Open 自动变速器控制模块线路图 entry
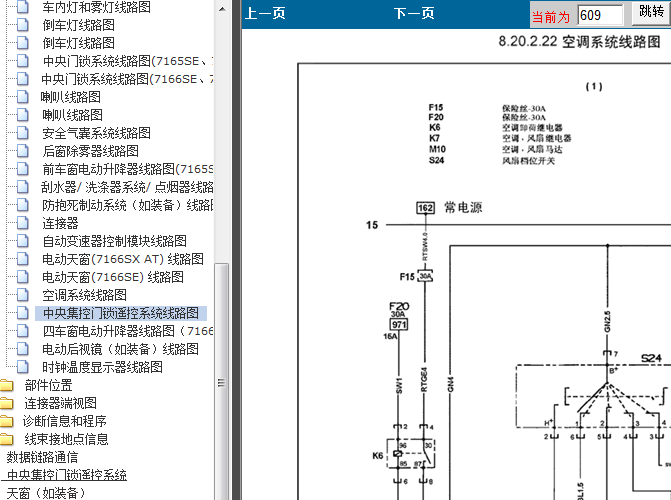 pyautogui.click(x=114, y=241)
